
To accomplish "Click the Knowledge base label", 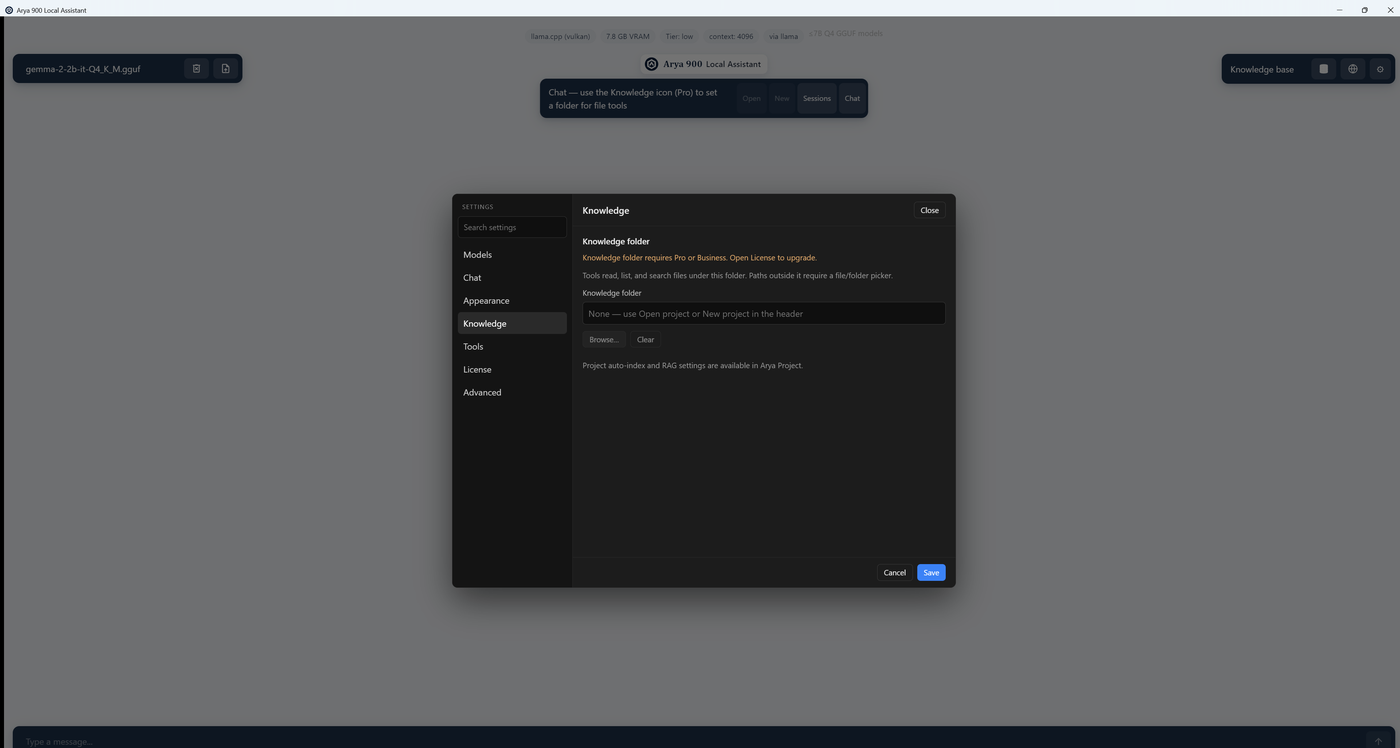I will [1262, 69].
